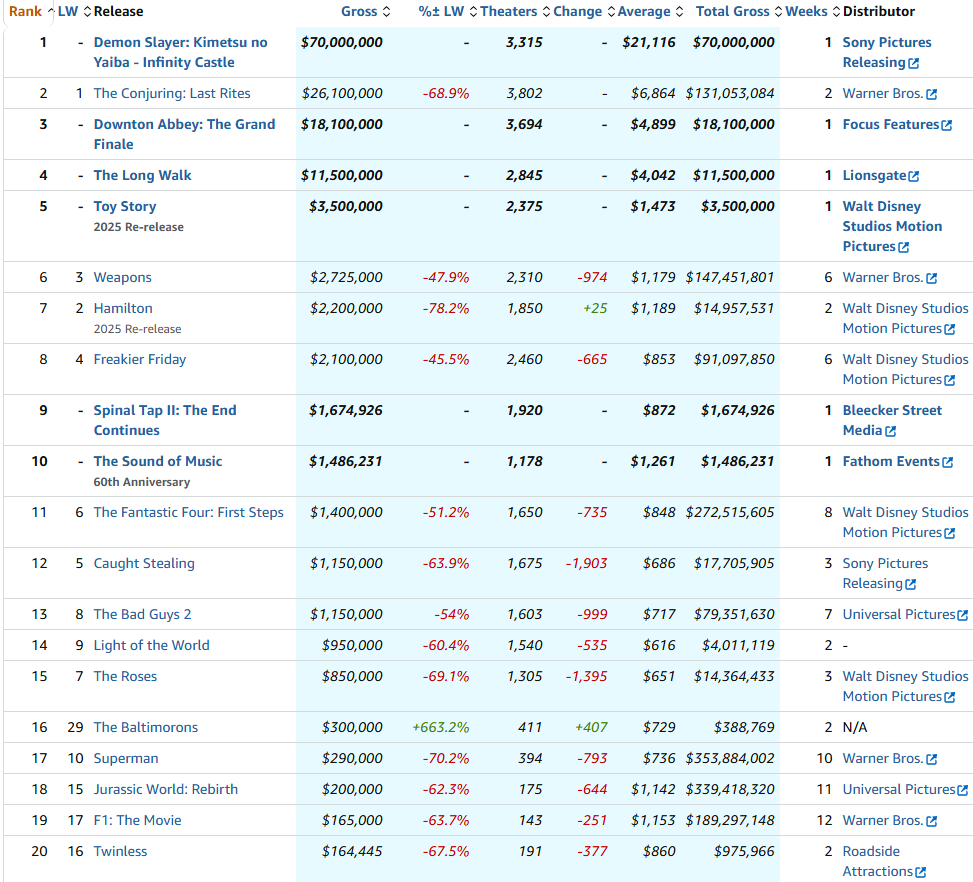Click the +663.2% change for The Baltimorons
Viewport: 973px width, 882px height.
pyautogui.click(x=441, y=727)
